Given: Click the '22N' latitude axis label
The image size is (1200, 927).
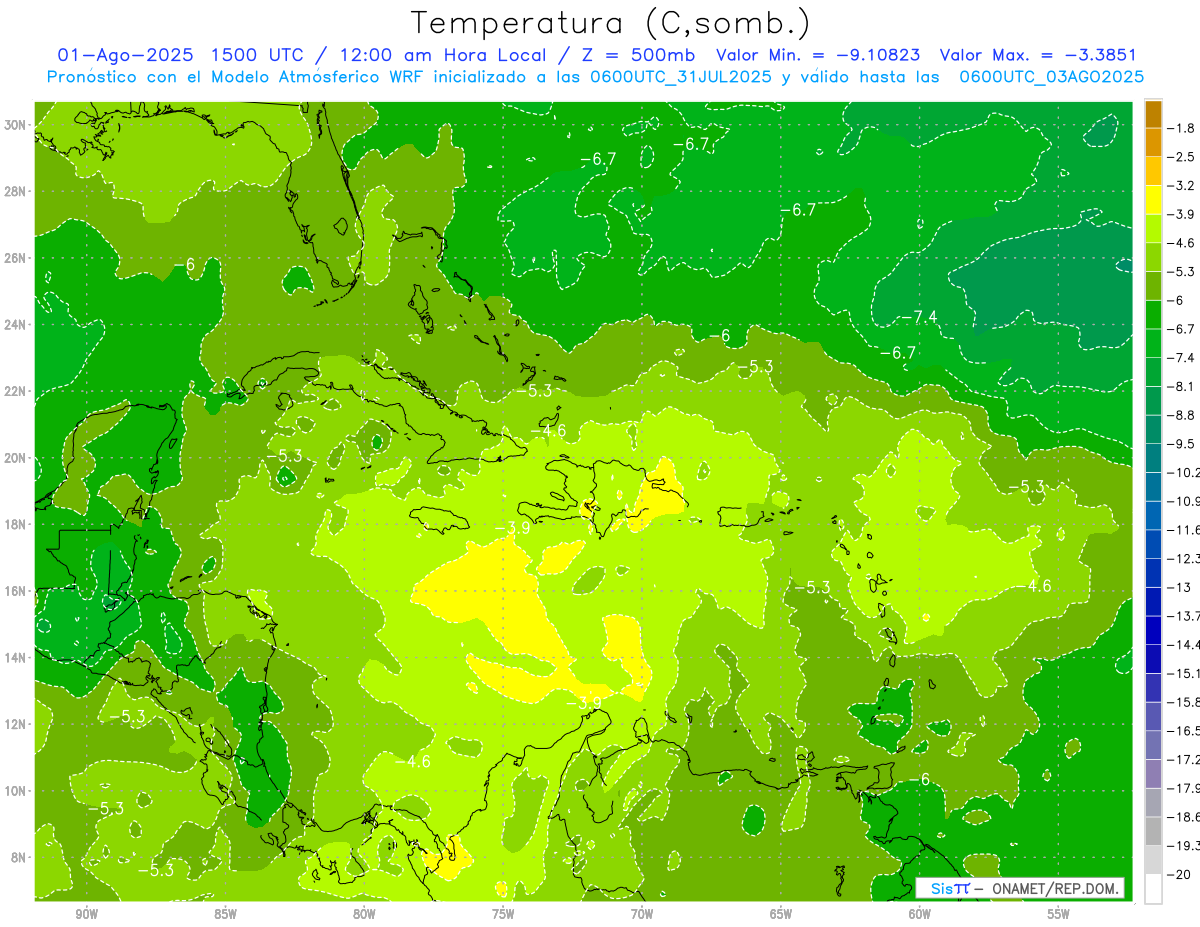Looking at the screenshot, I should 16,391.
